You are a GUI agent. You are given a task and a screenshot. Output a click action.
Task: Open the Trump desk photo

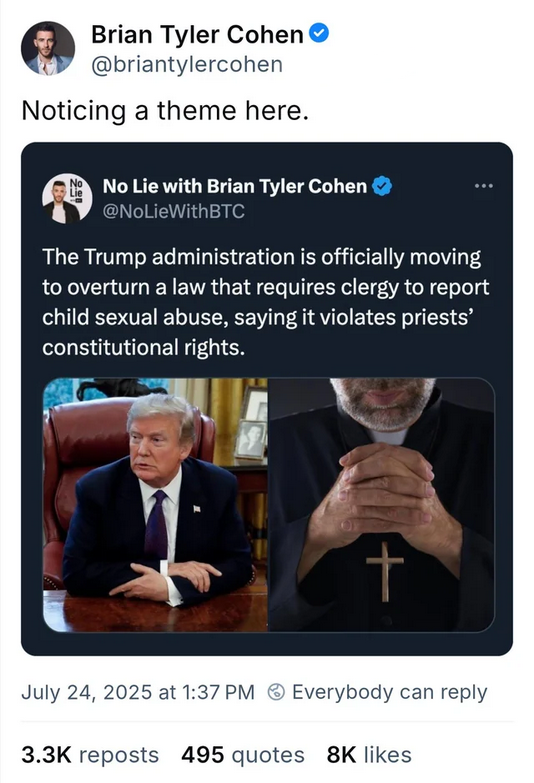(x=155, y=505)
